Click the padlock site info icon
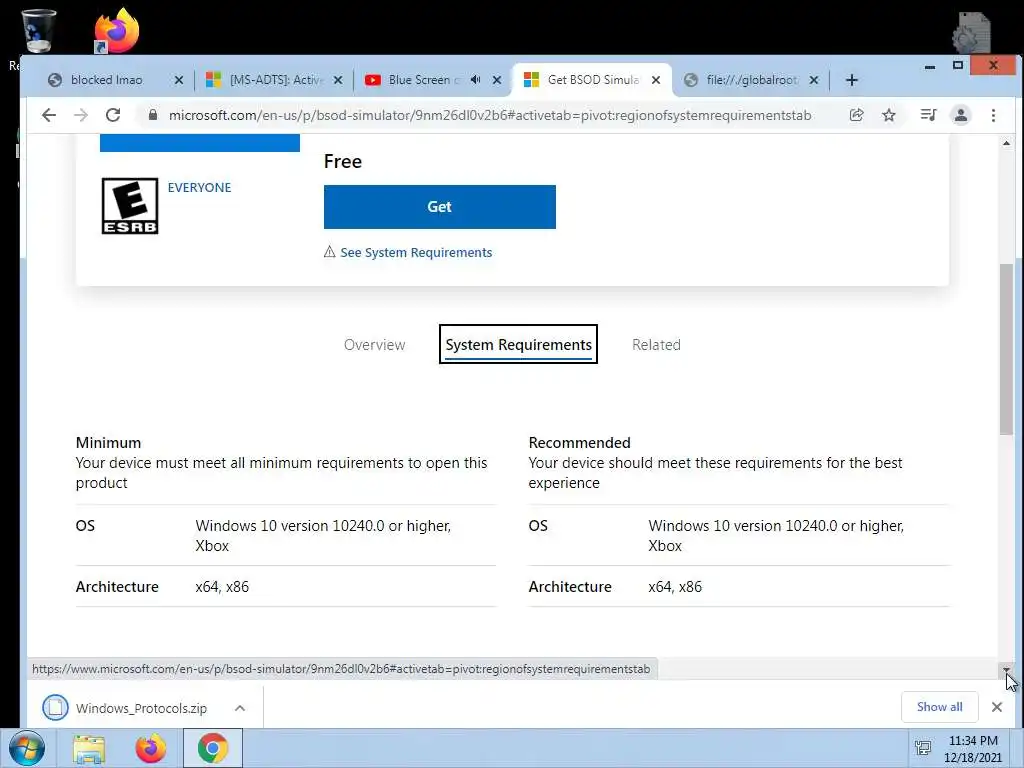The height and width of the screenshot is (768, 1024). point(153,115)
